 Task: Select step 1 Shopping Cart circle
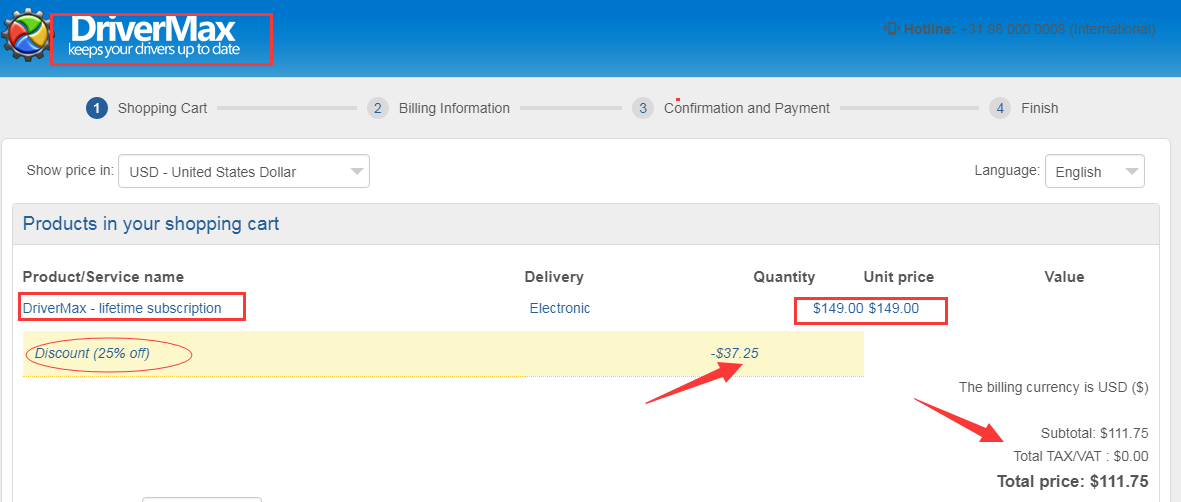(x=96, y=108)
